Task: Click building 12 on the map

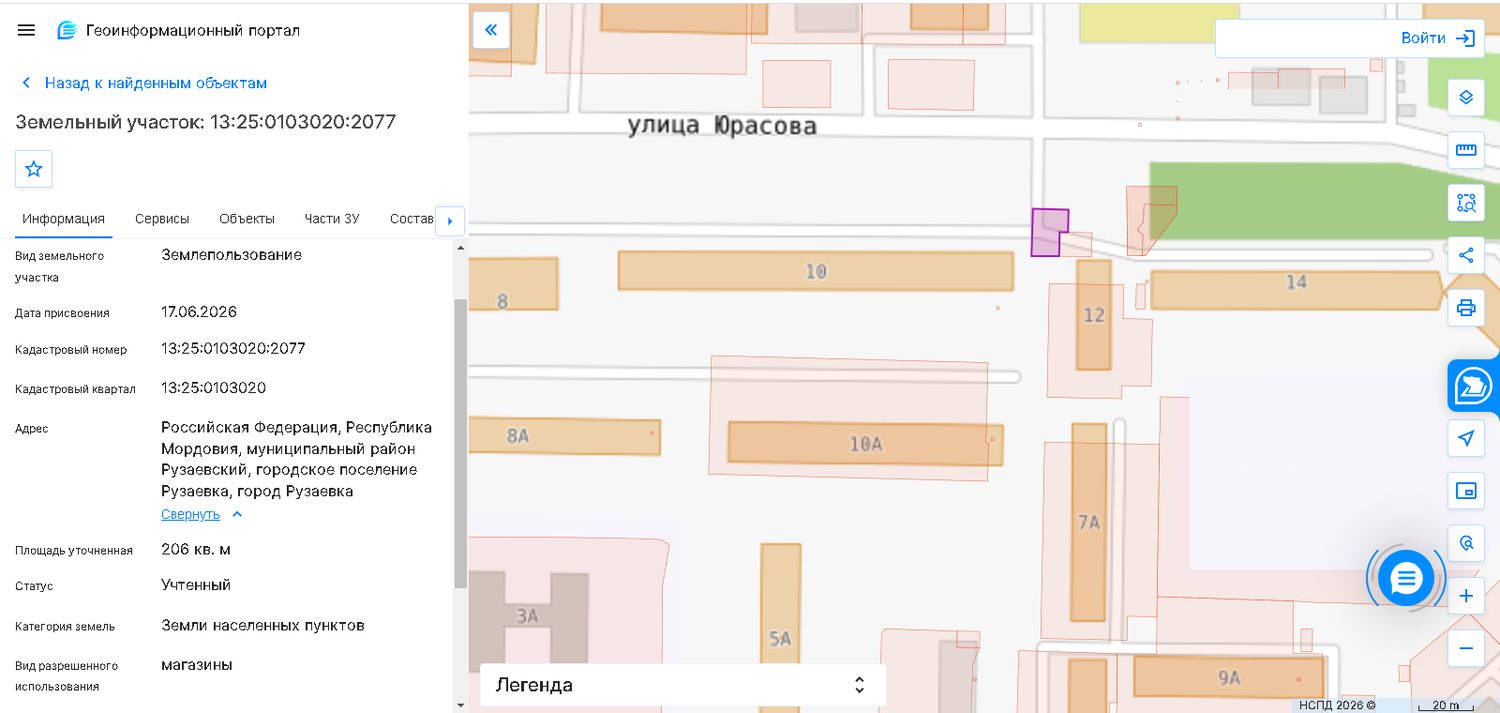Action: point(1094,315)
